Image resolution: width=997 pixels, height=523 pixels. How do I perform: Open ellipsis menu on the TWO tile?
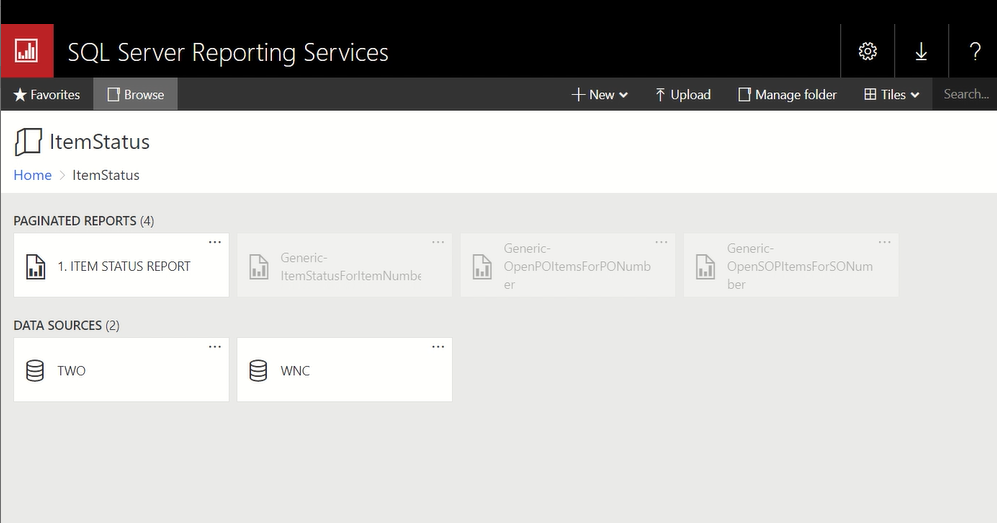coord(214,347)
